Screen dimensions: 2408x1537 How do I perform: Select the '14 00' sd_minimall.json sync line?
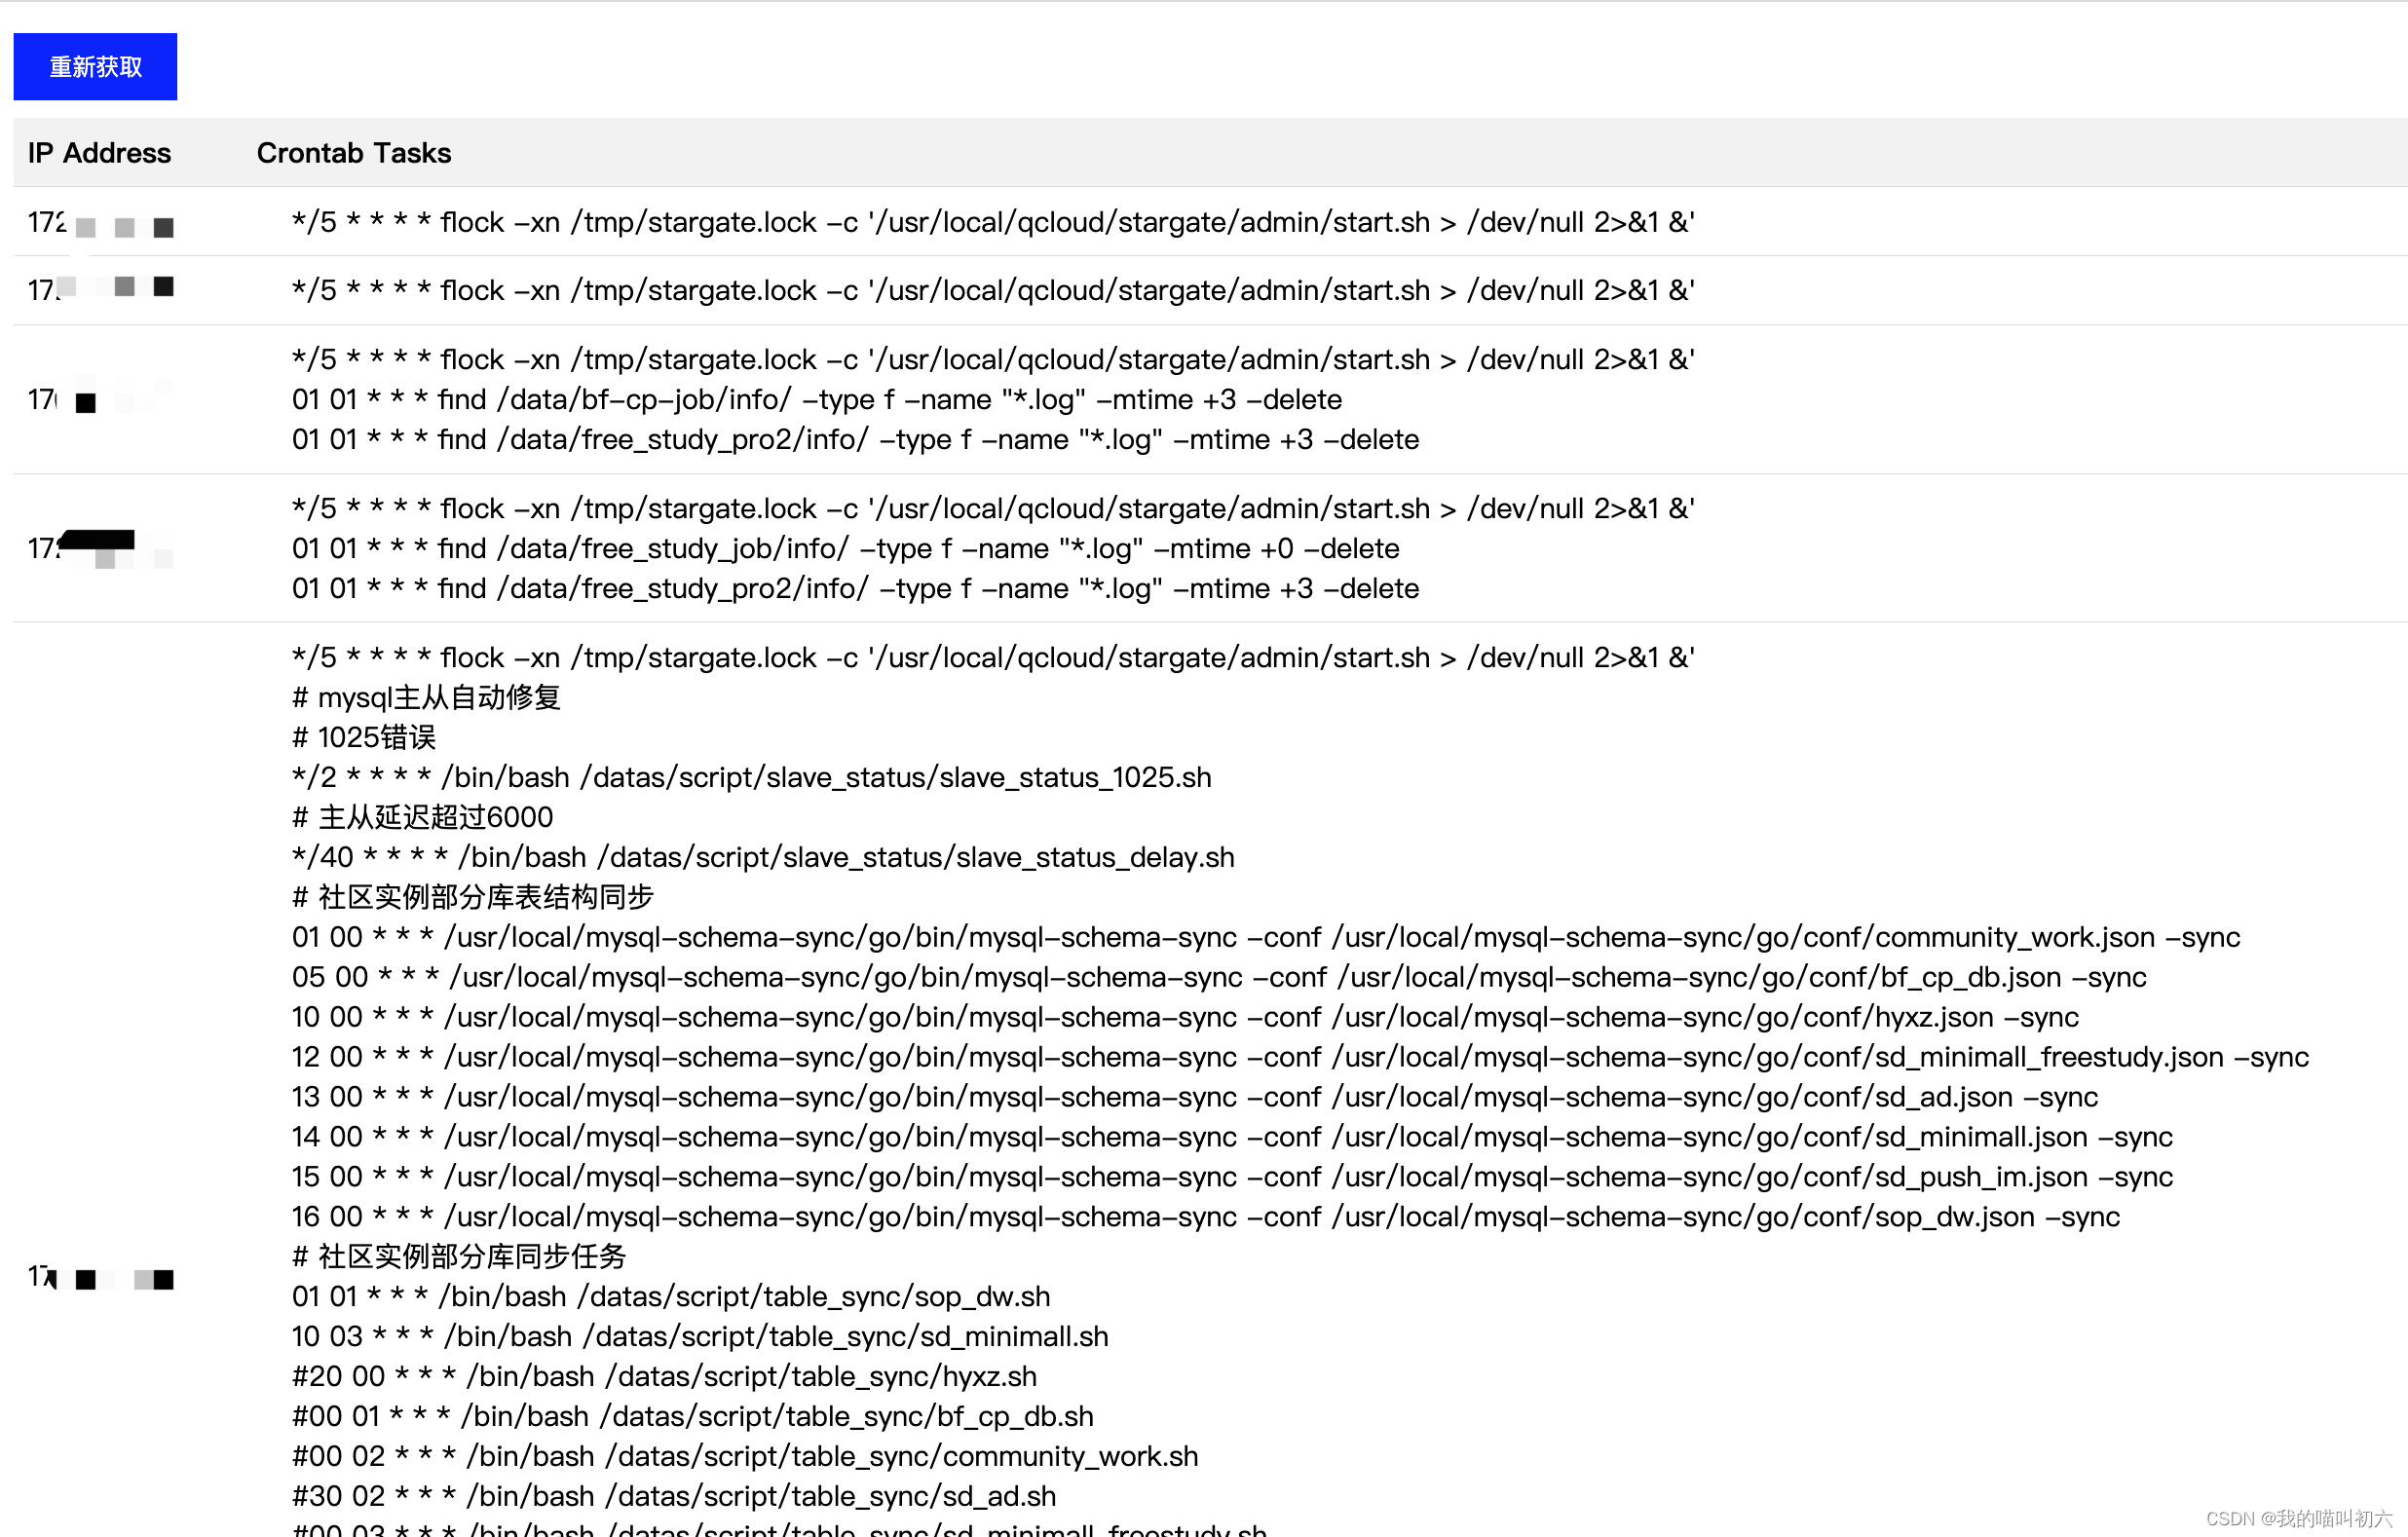point(1232,1137)
